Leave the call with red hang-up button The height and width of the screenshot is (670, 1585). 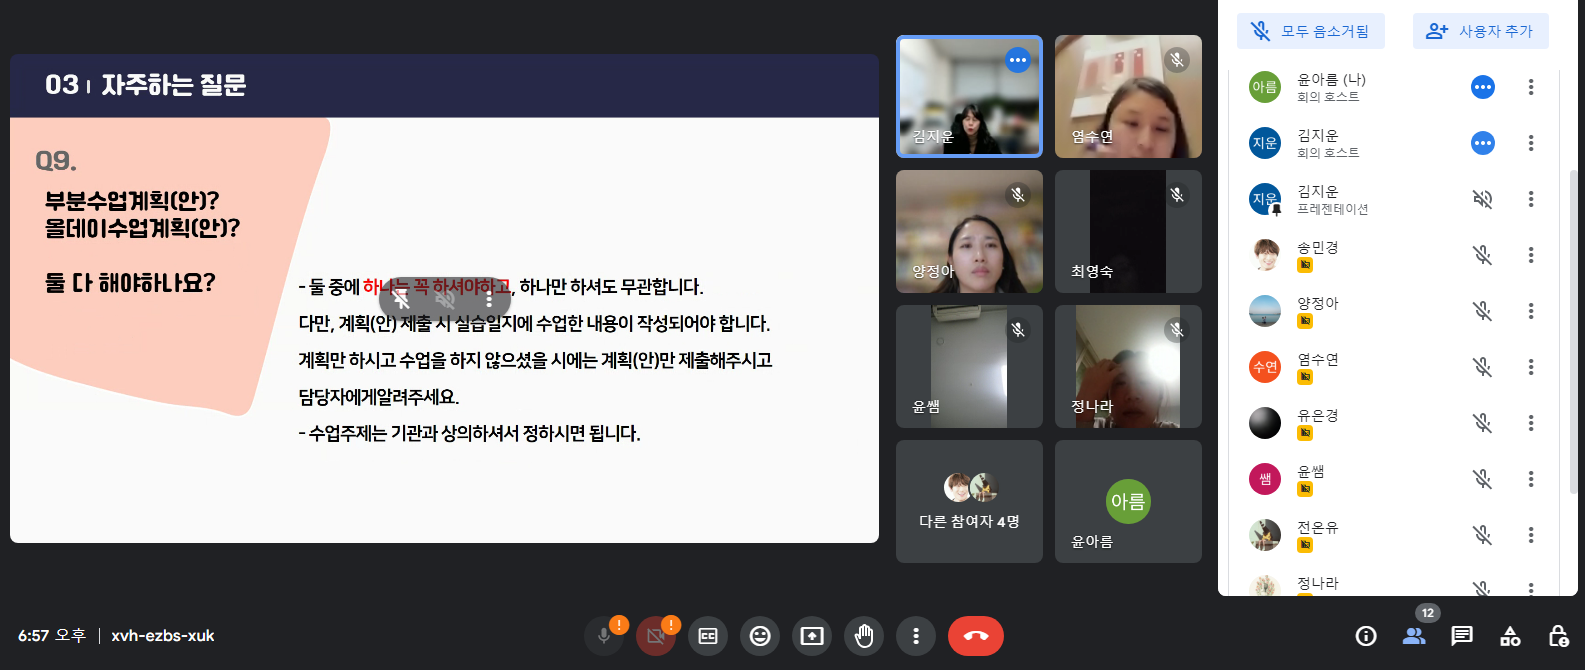coord(976,636)
